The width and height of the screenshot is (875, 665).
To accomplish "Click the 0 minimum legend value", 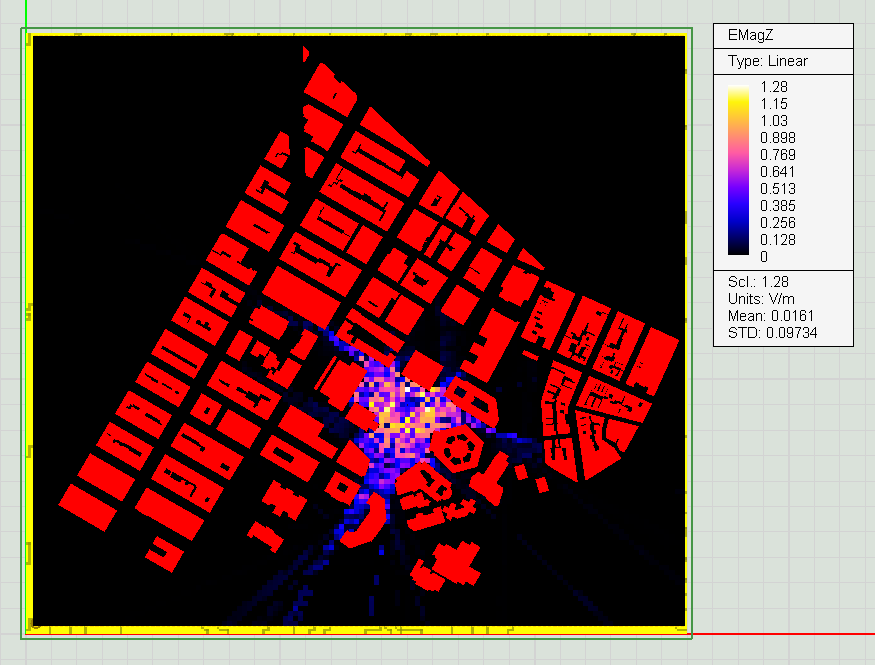I will coord(764,257).
